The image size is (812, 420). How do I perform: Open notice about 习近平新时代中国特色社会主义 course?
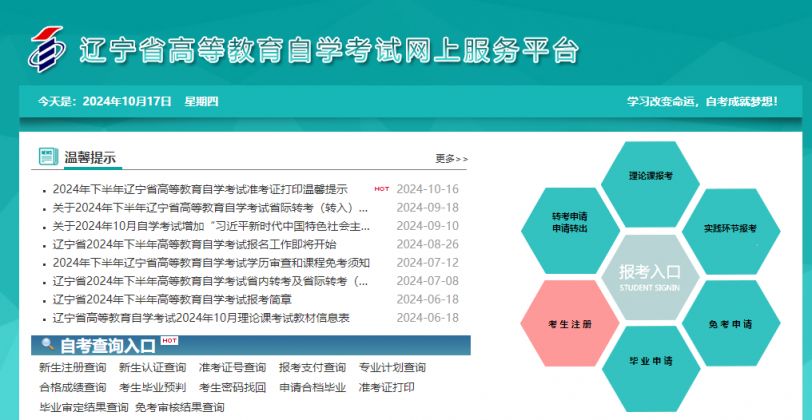point(211,226)
